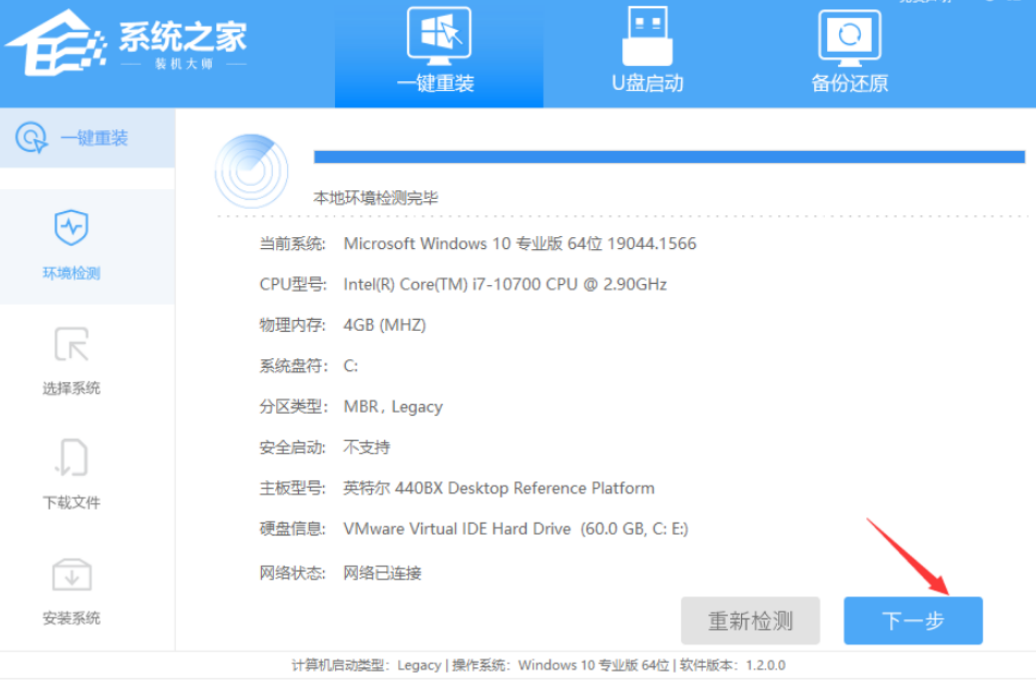The width and height of the screenshot is (1036, 686).
Task: Click the 系统之家 house logo
Action: coord(55,43)
